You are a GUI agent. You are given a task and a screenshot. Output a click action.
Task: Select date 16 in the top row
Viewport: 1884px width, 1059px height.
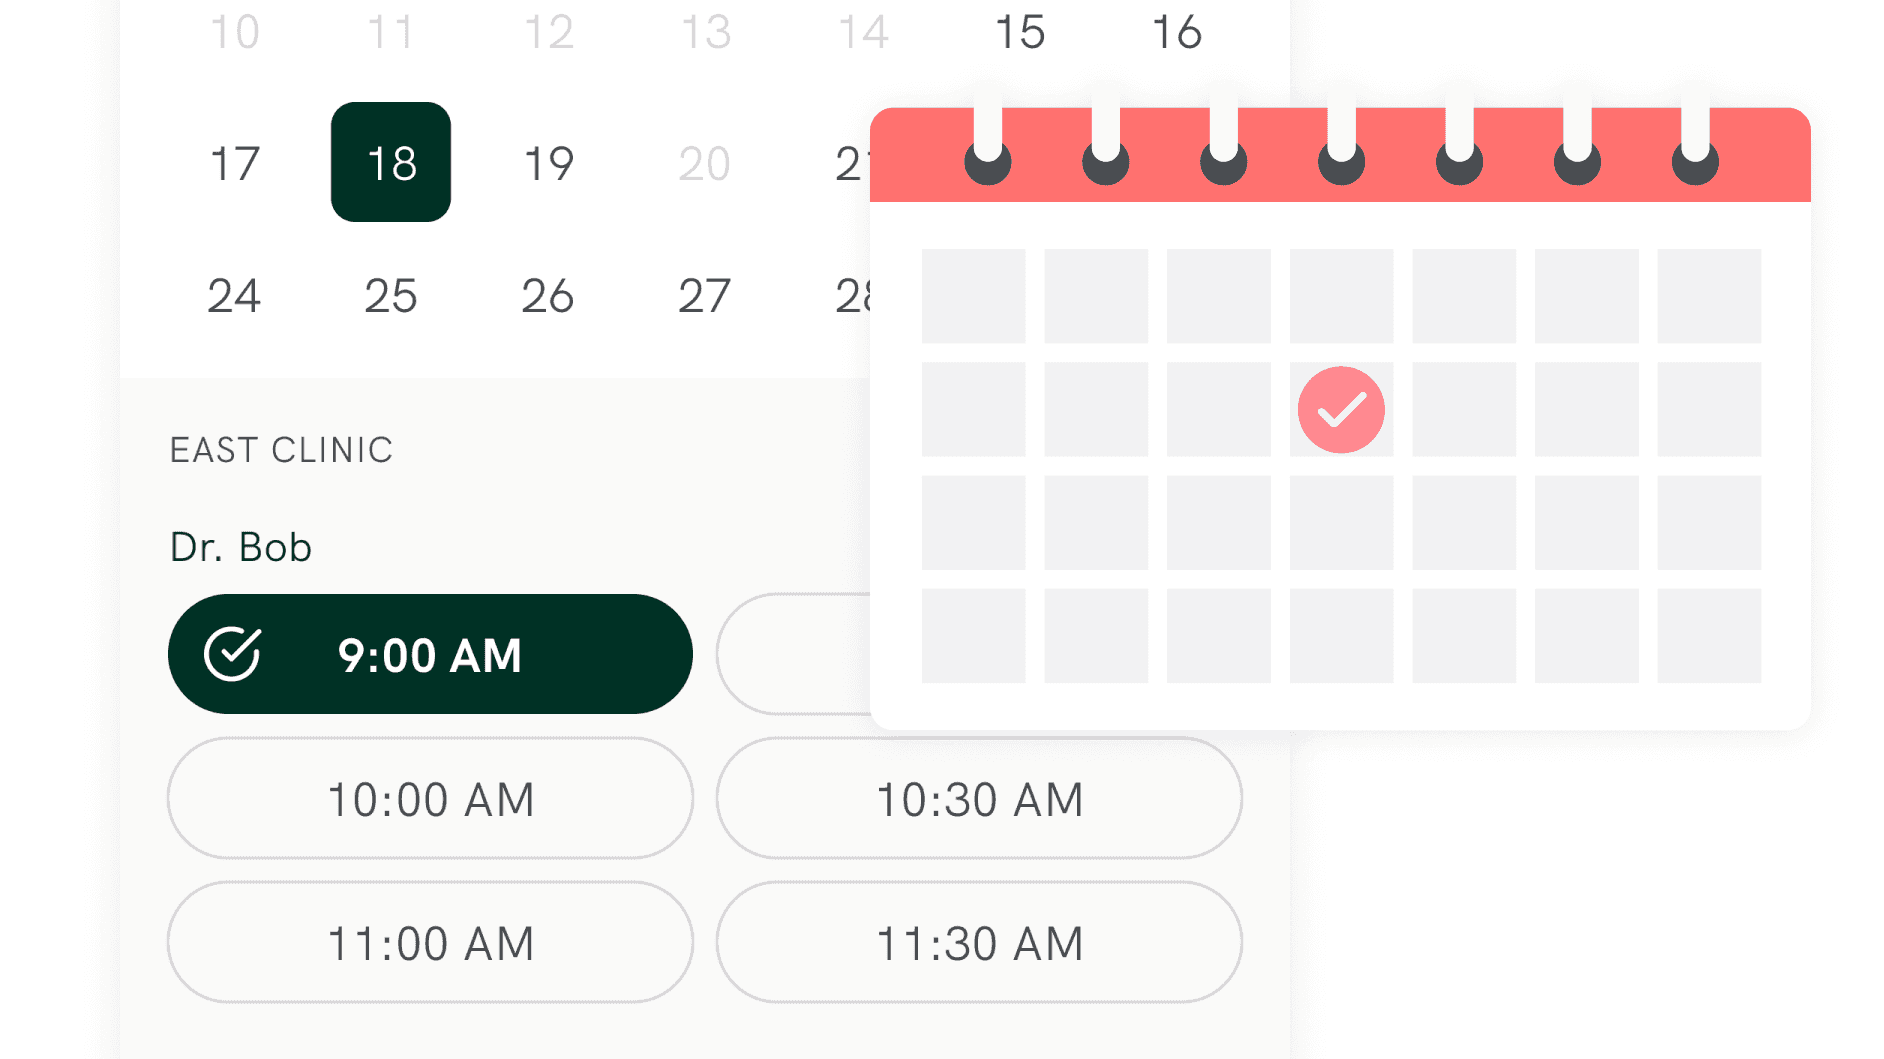coord(1177,32)
